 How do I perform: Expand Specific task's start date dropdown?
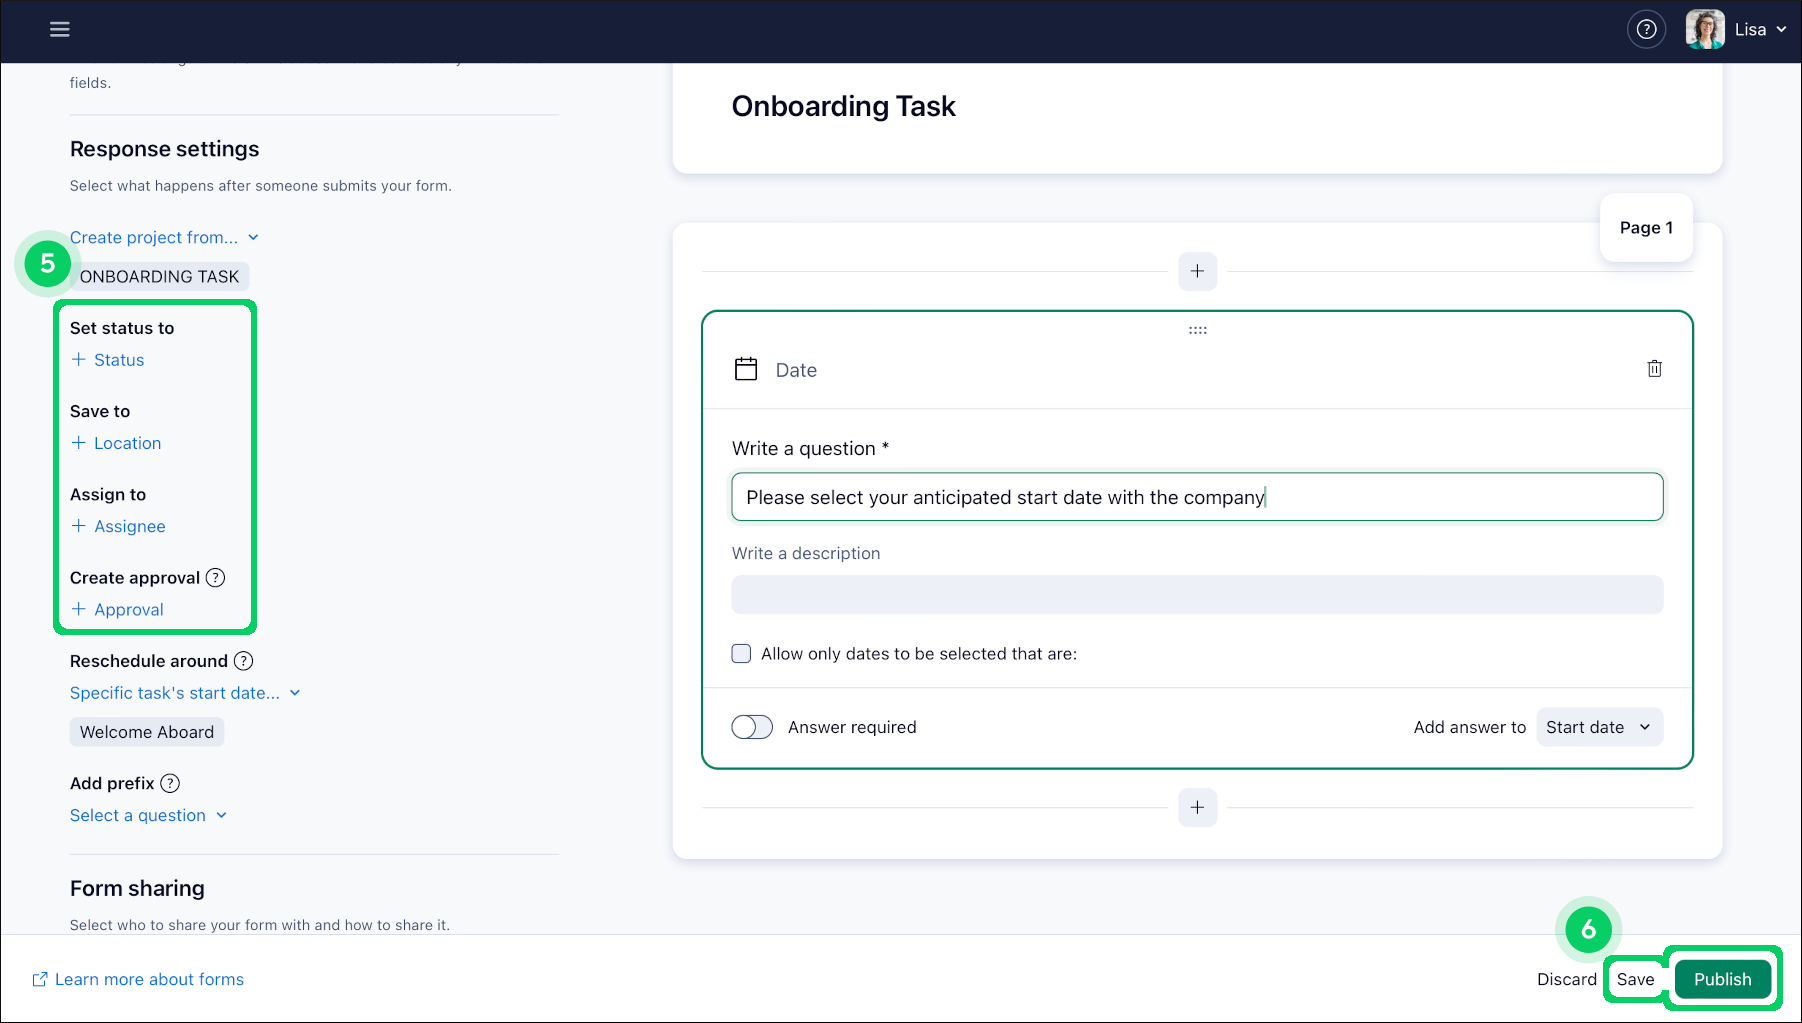[x=185, y=693]
